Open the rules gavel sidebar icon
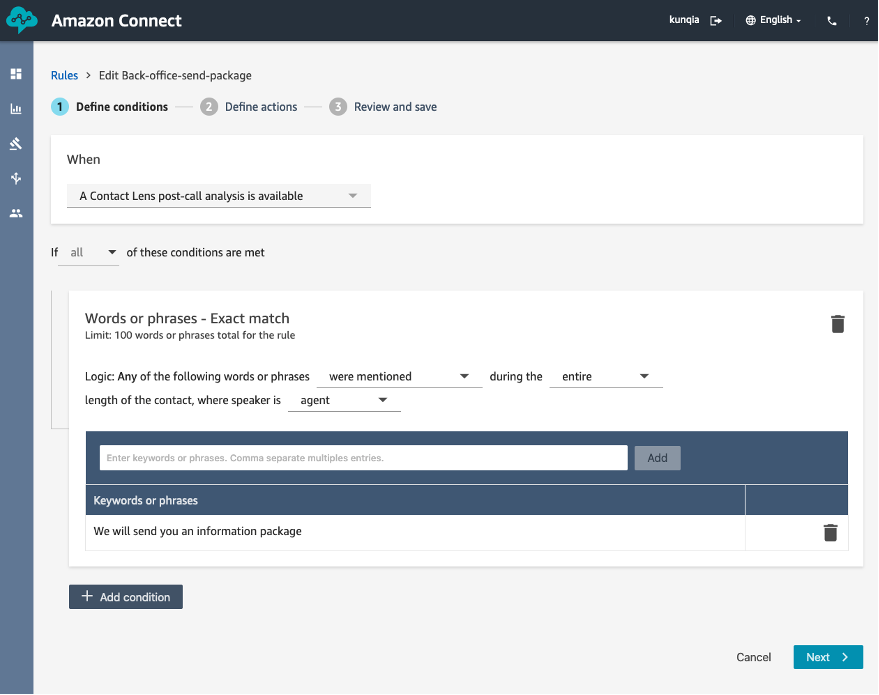Viewport: 879px width, 695px height. pyautogui.click(x=16, y=143)
